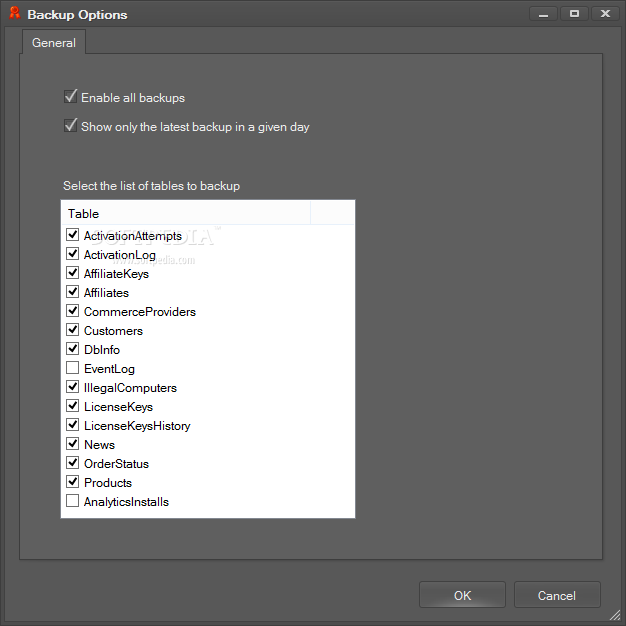Screen dimensions: 626x626
Task: Uncheck the AffiliateKeys table checkbox
Action: tap(72, 273)
